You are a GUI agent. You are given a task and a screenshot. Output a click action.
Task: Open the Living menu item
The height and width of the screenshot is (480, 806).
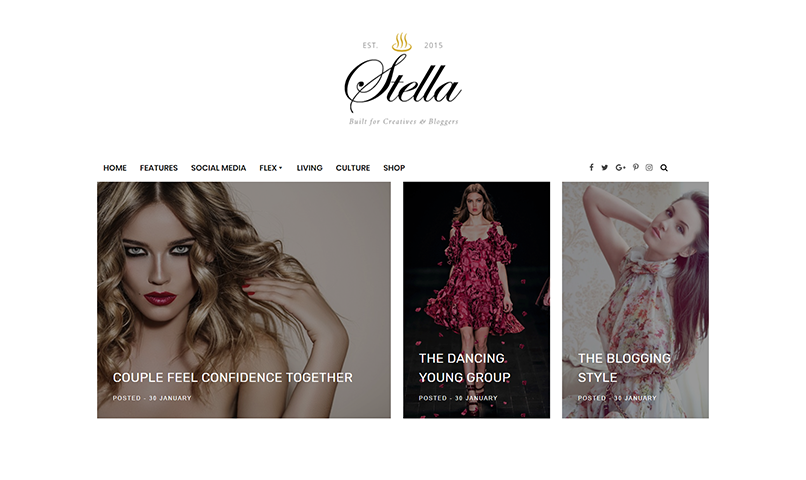pyautogui.click(x=309, y=168)
